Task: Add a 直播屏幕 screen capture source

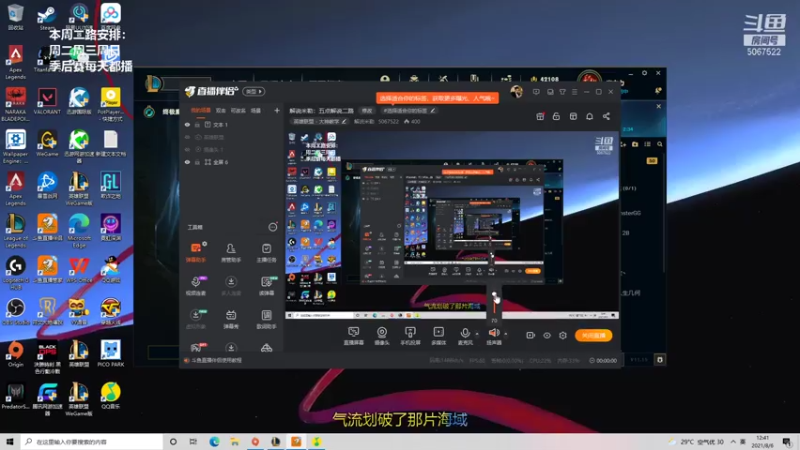Action: tap(353, 336)
